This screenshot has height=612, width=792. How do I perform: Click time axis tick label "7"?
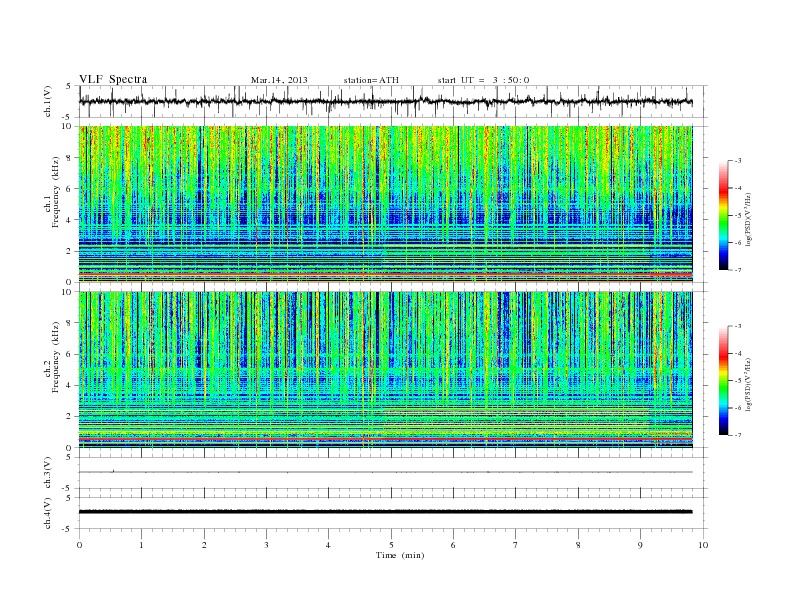516,545
